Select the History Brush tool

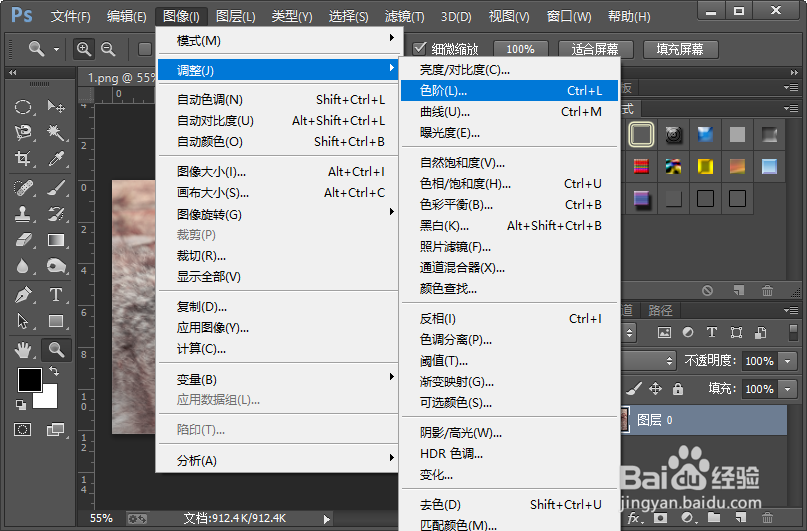click(56, 214)
